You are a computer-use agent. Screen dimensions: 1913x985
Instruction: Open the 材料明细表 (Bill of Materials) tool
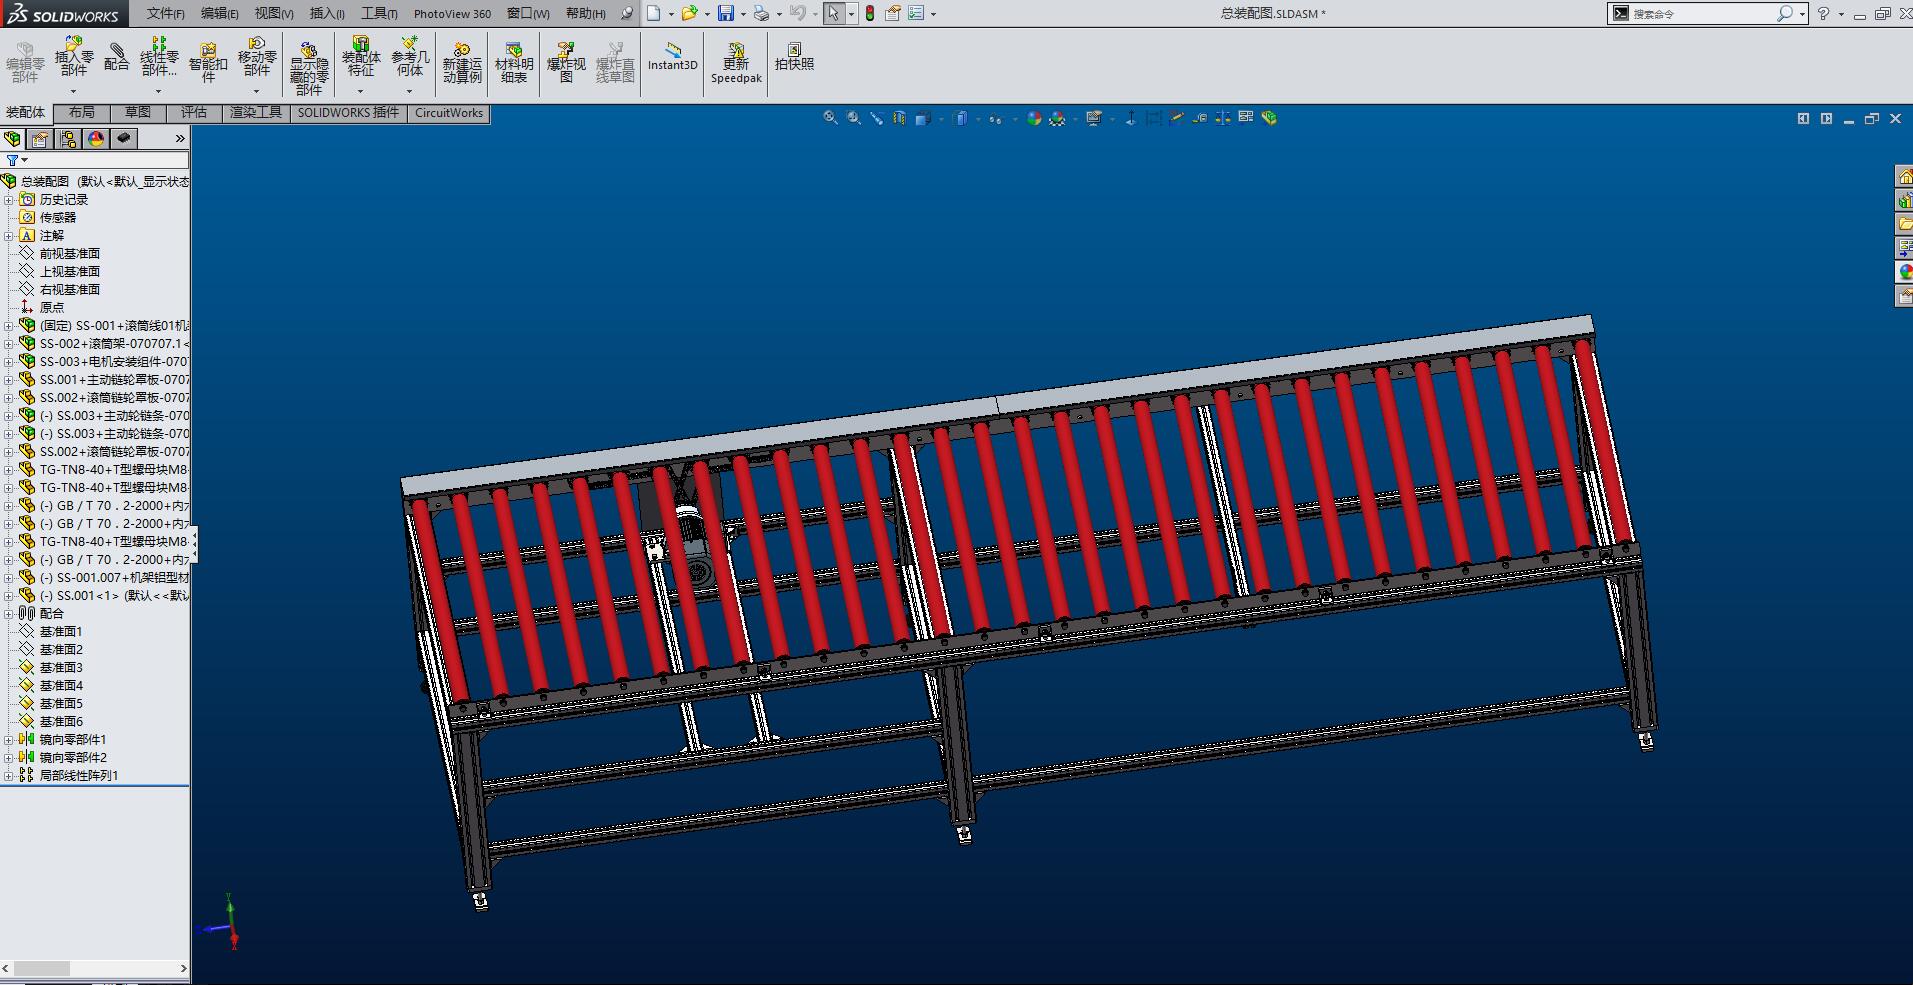[514, 62]
